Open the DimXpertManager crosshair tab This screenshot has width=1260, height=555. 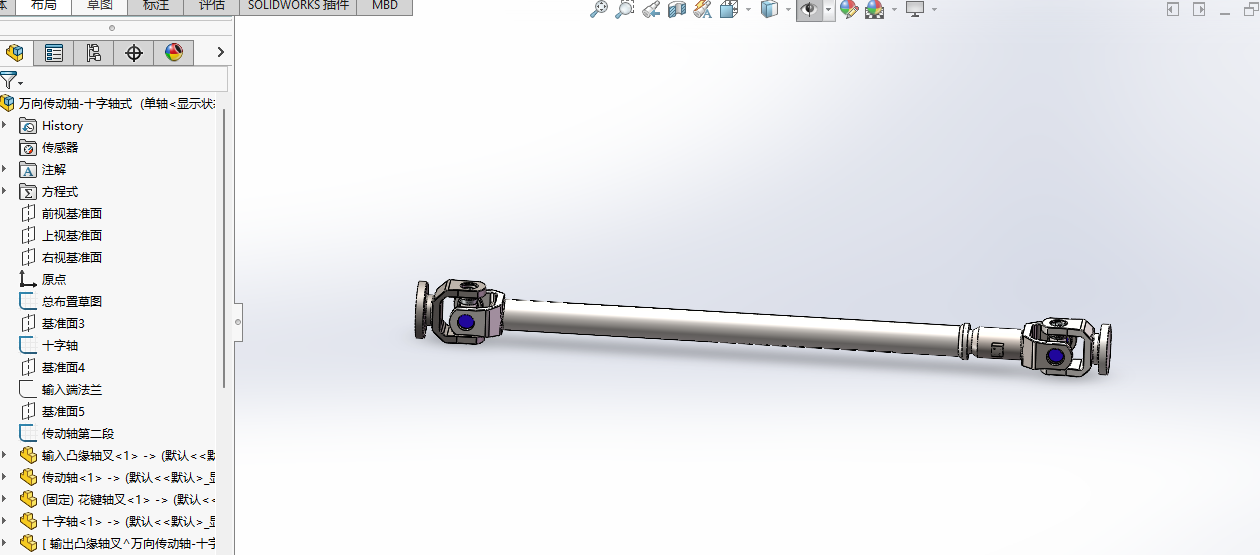[134, 53]
